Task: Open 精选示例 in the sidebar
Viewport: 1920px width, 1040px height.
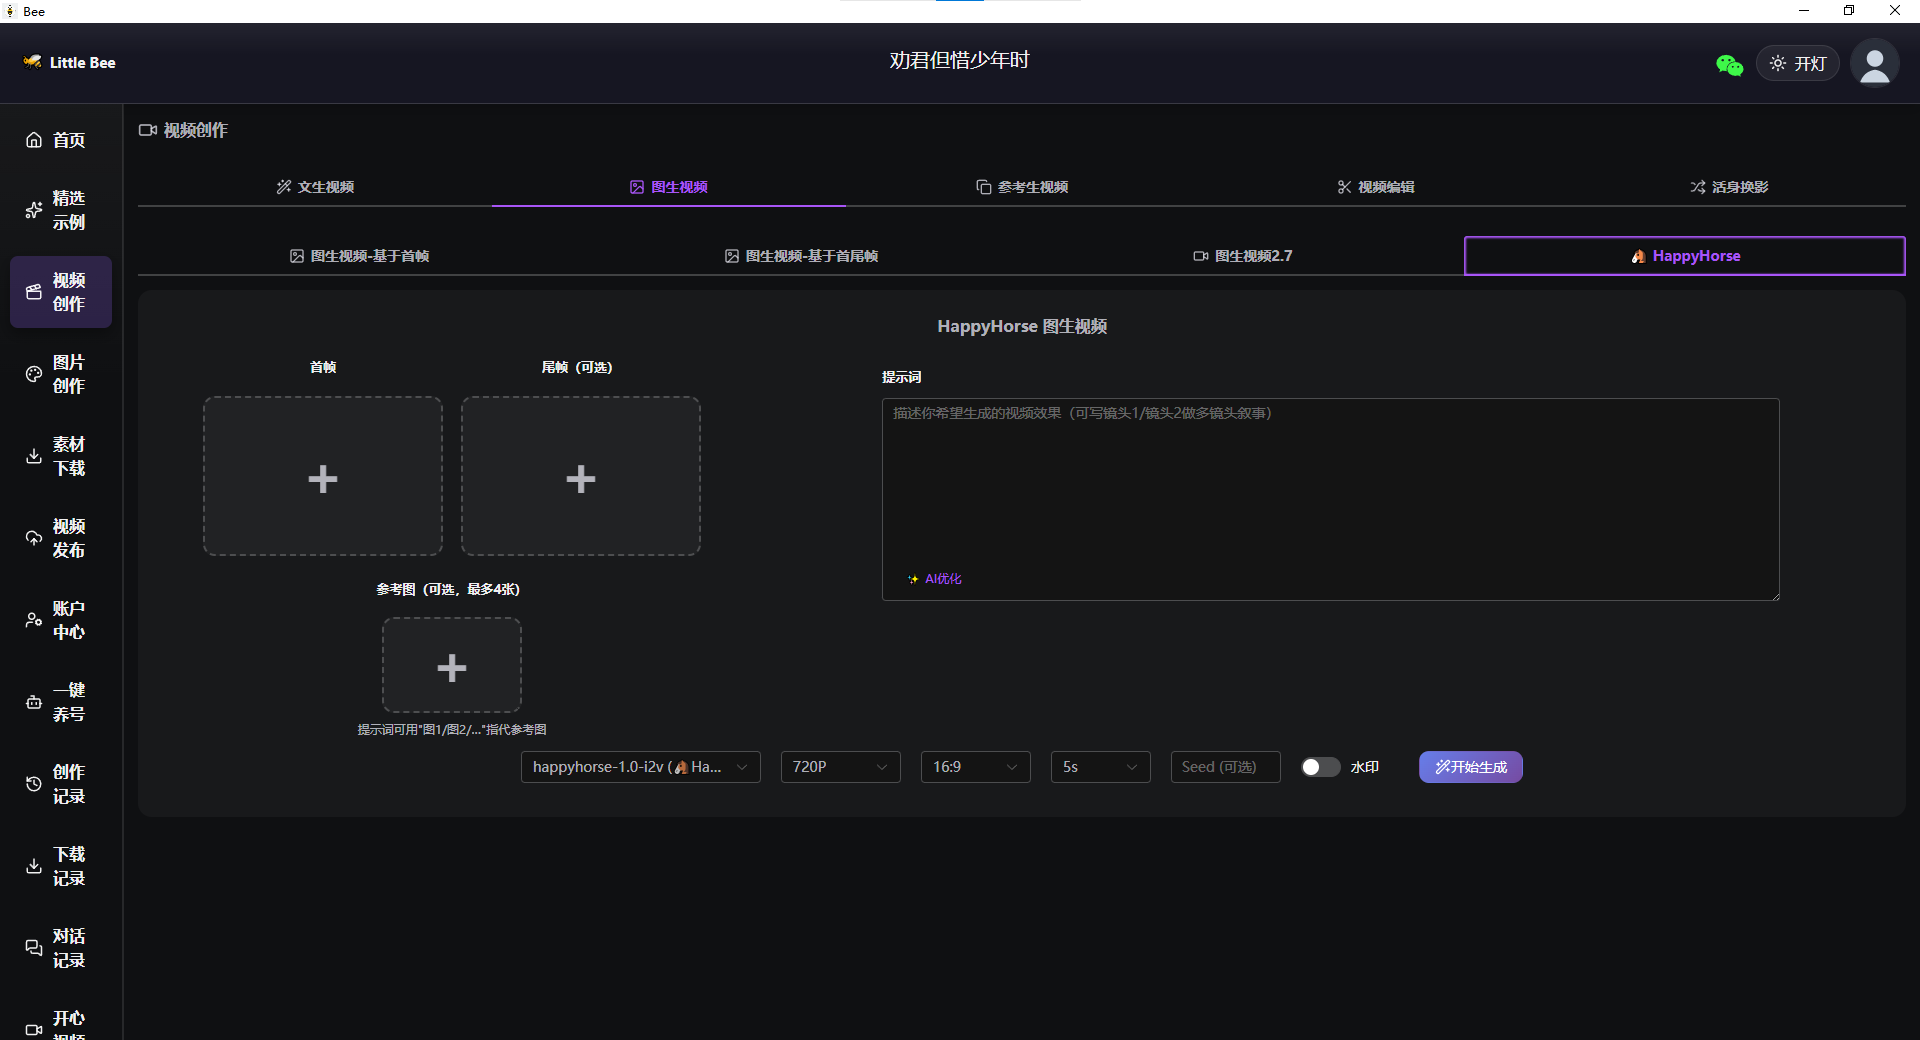Action: (x=61, y=210)
